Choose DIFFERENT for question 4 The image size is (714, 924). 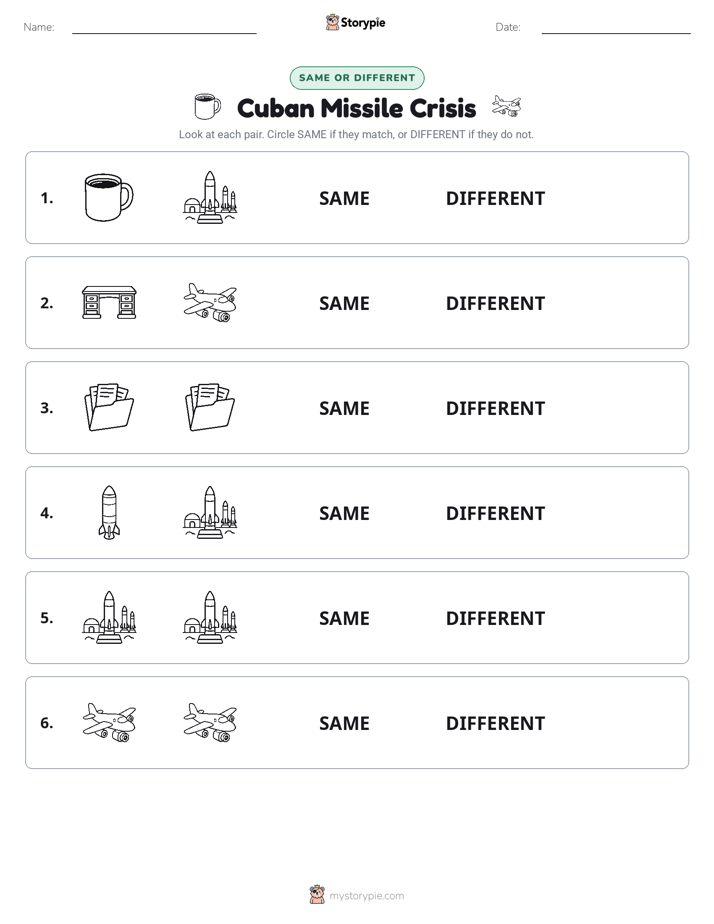point(495,513)
